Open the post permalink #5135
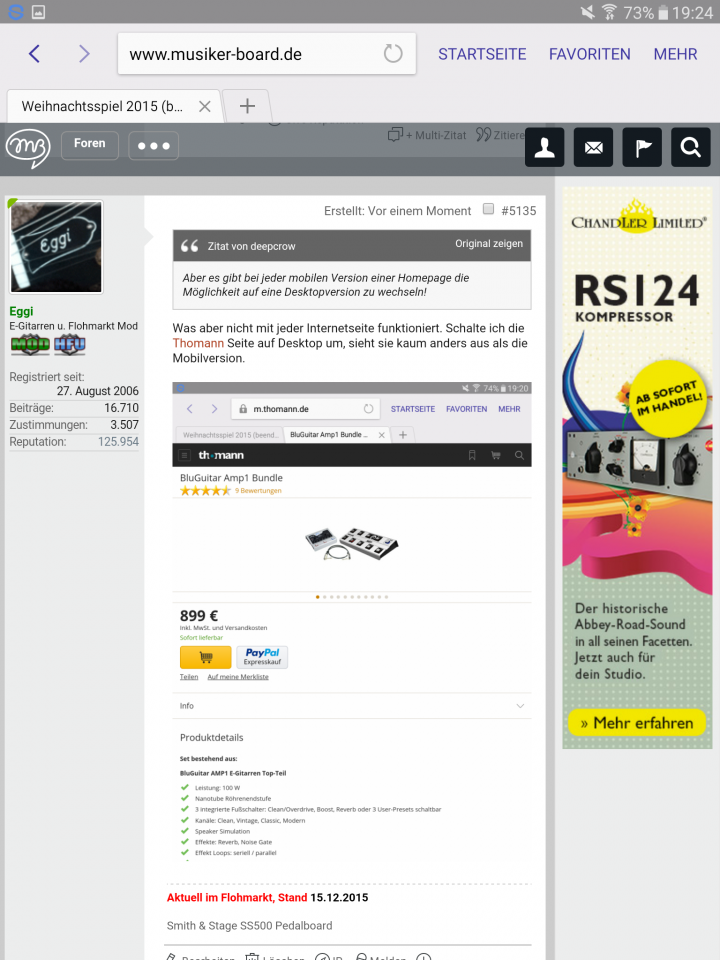 pos(519,211)
